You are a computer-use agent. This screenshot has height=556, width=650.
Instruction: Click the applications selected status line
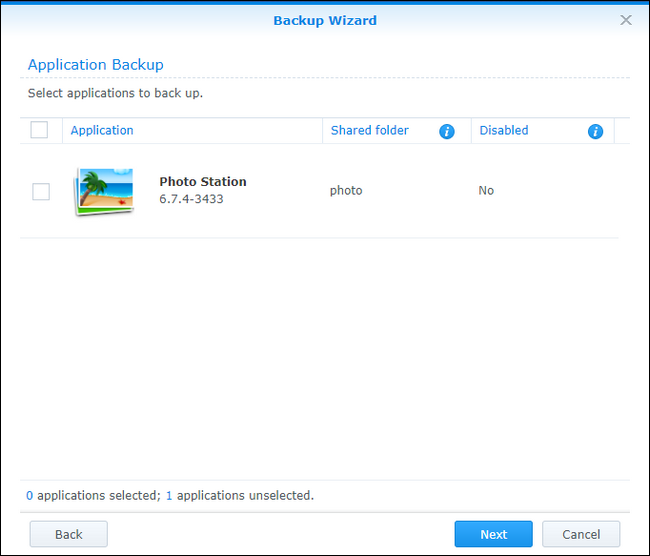click(170, 495)
